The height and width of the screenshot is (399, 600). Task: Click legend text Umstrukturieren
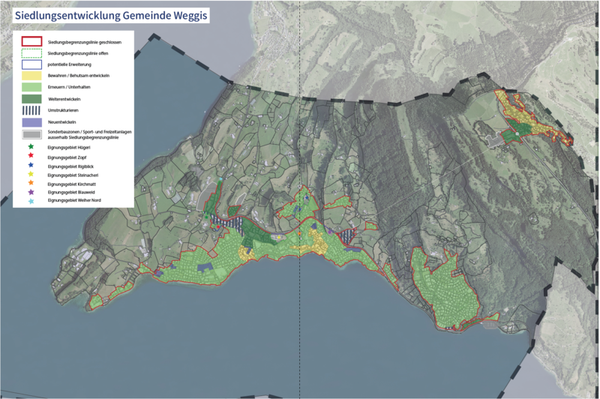[x=63, y=111]
